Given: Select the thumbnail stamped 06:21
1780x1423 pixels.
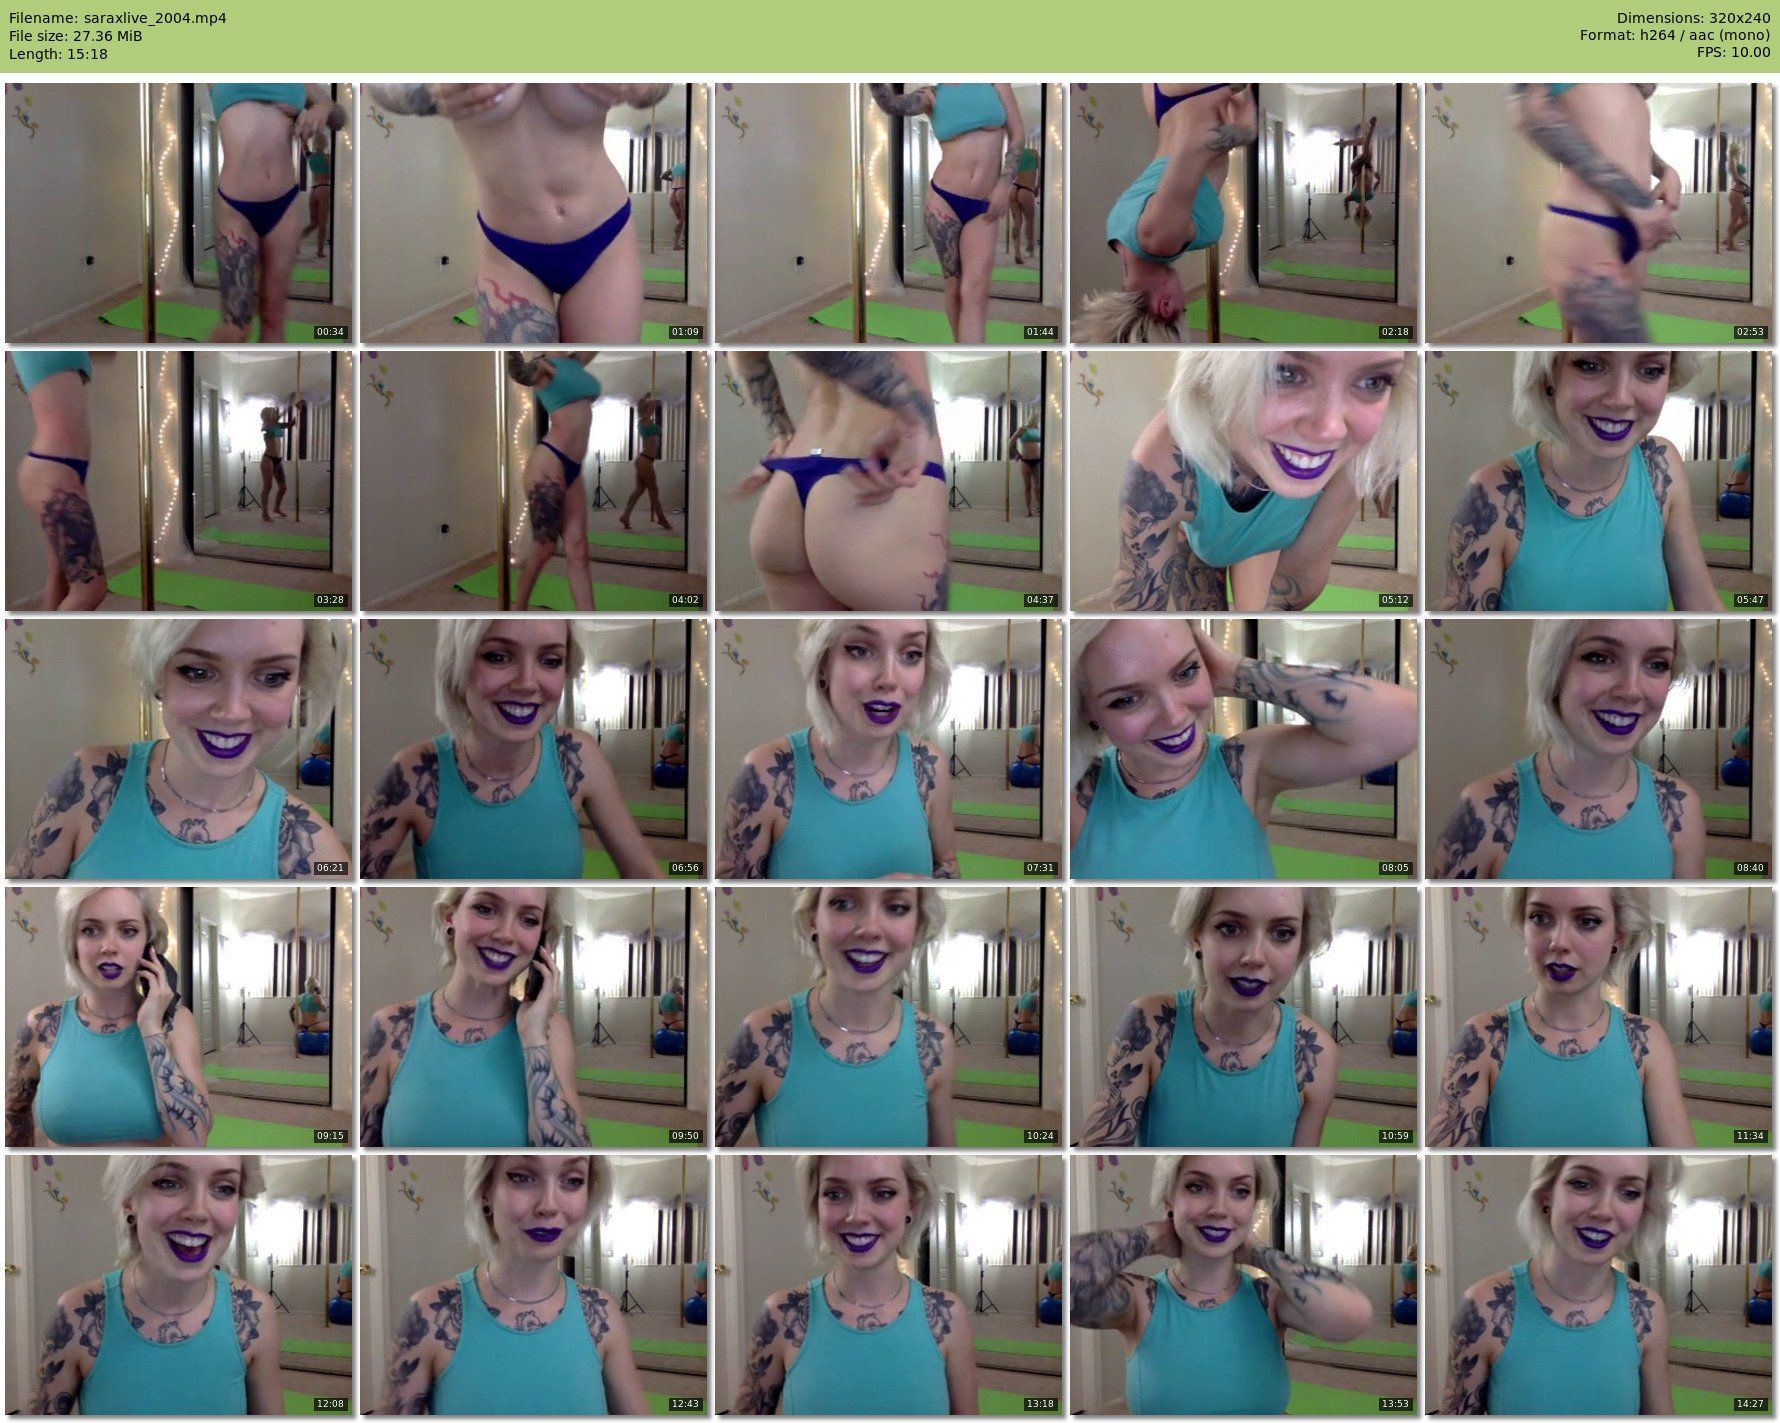Looking at the screenshot, I should tap(179, 749).
